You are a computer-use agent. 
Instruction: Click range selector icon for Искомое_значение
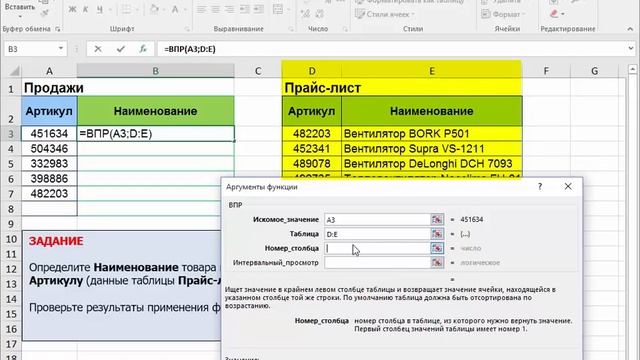pyautogui.click(x=437, y=220)
